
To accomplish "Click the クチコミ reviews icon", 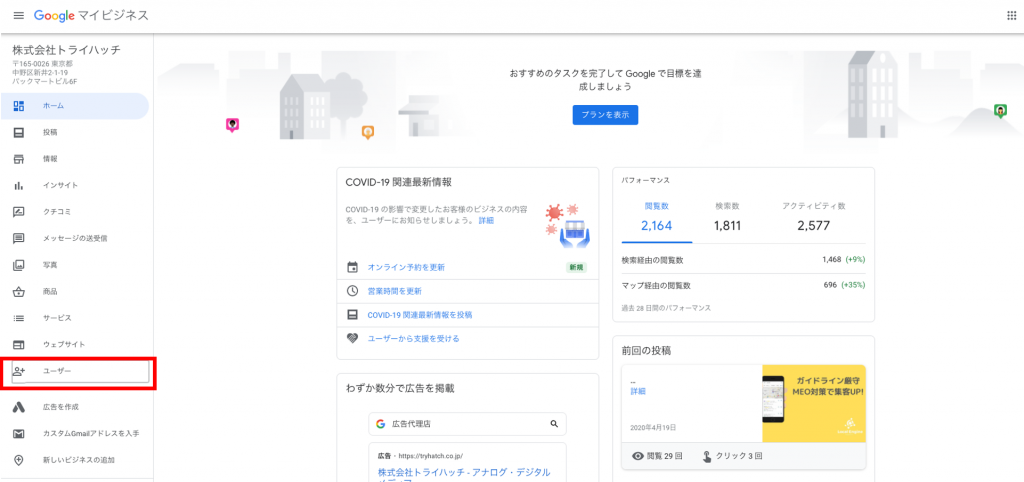I will coord(19,212).
